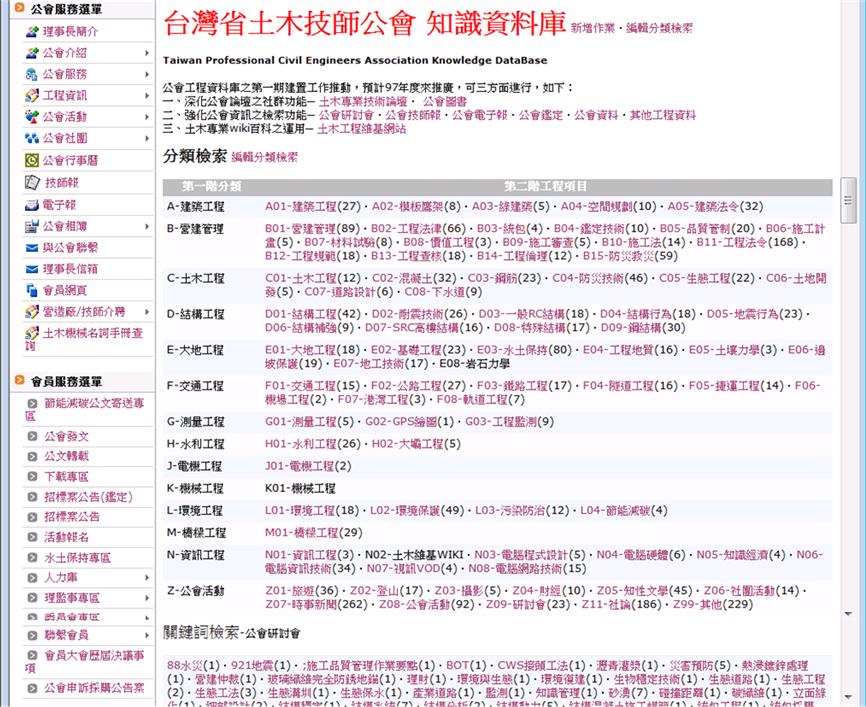
Task: Click the 公會相簿 album icon
Action: click(x=31, y=226)
